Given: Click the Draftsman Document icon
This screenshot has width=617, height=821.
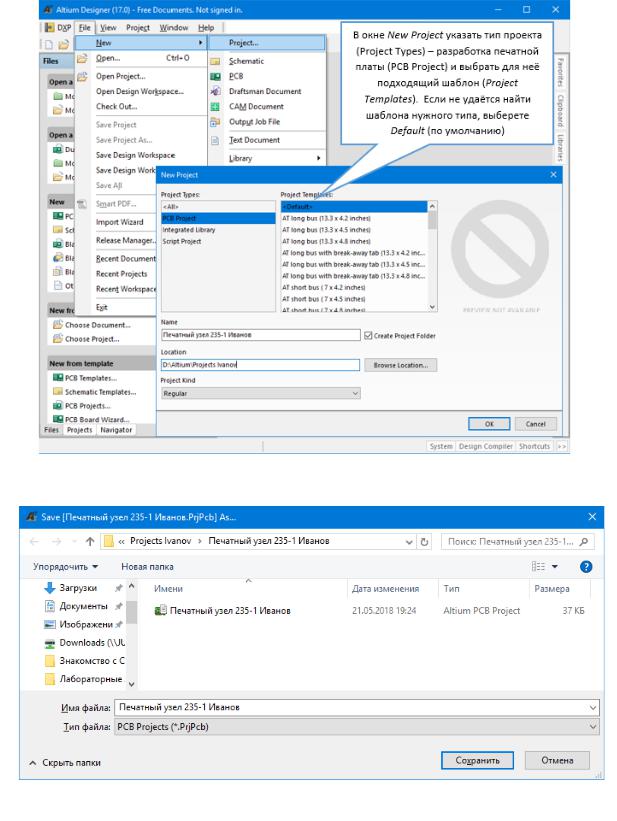Looking at the screenshot, I should (x=215, y=91).
